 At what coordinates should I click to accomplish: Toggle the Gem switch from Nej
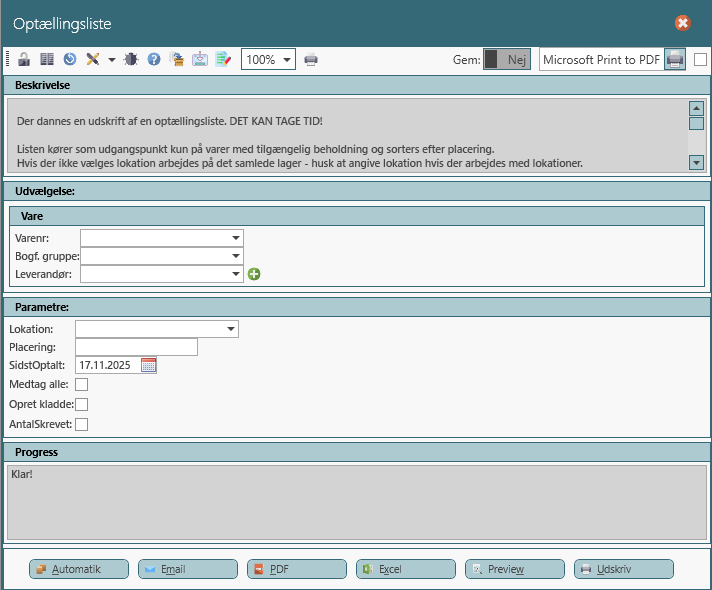pos(506,60)
